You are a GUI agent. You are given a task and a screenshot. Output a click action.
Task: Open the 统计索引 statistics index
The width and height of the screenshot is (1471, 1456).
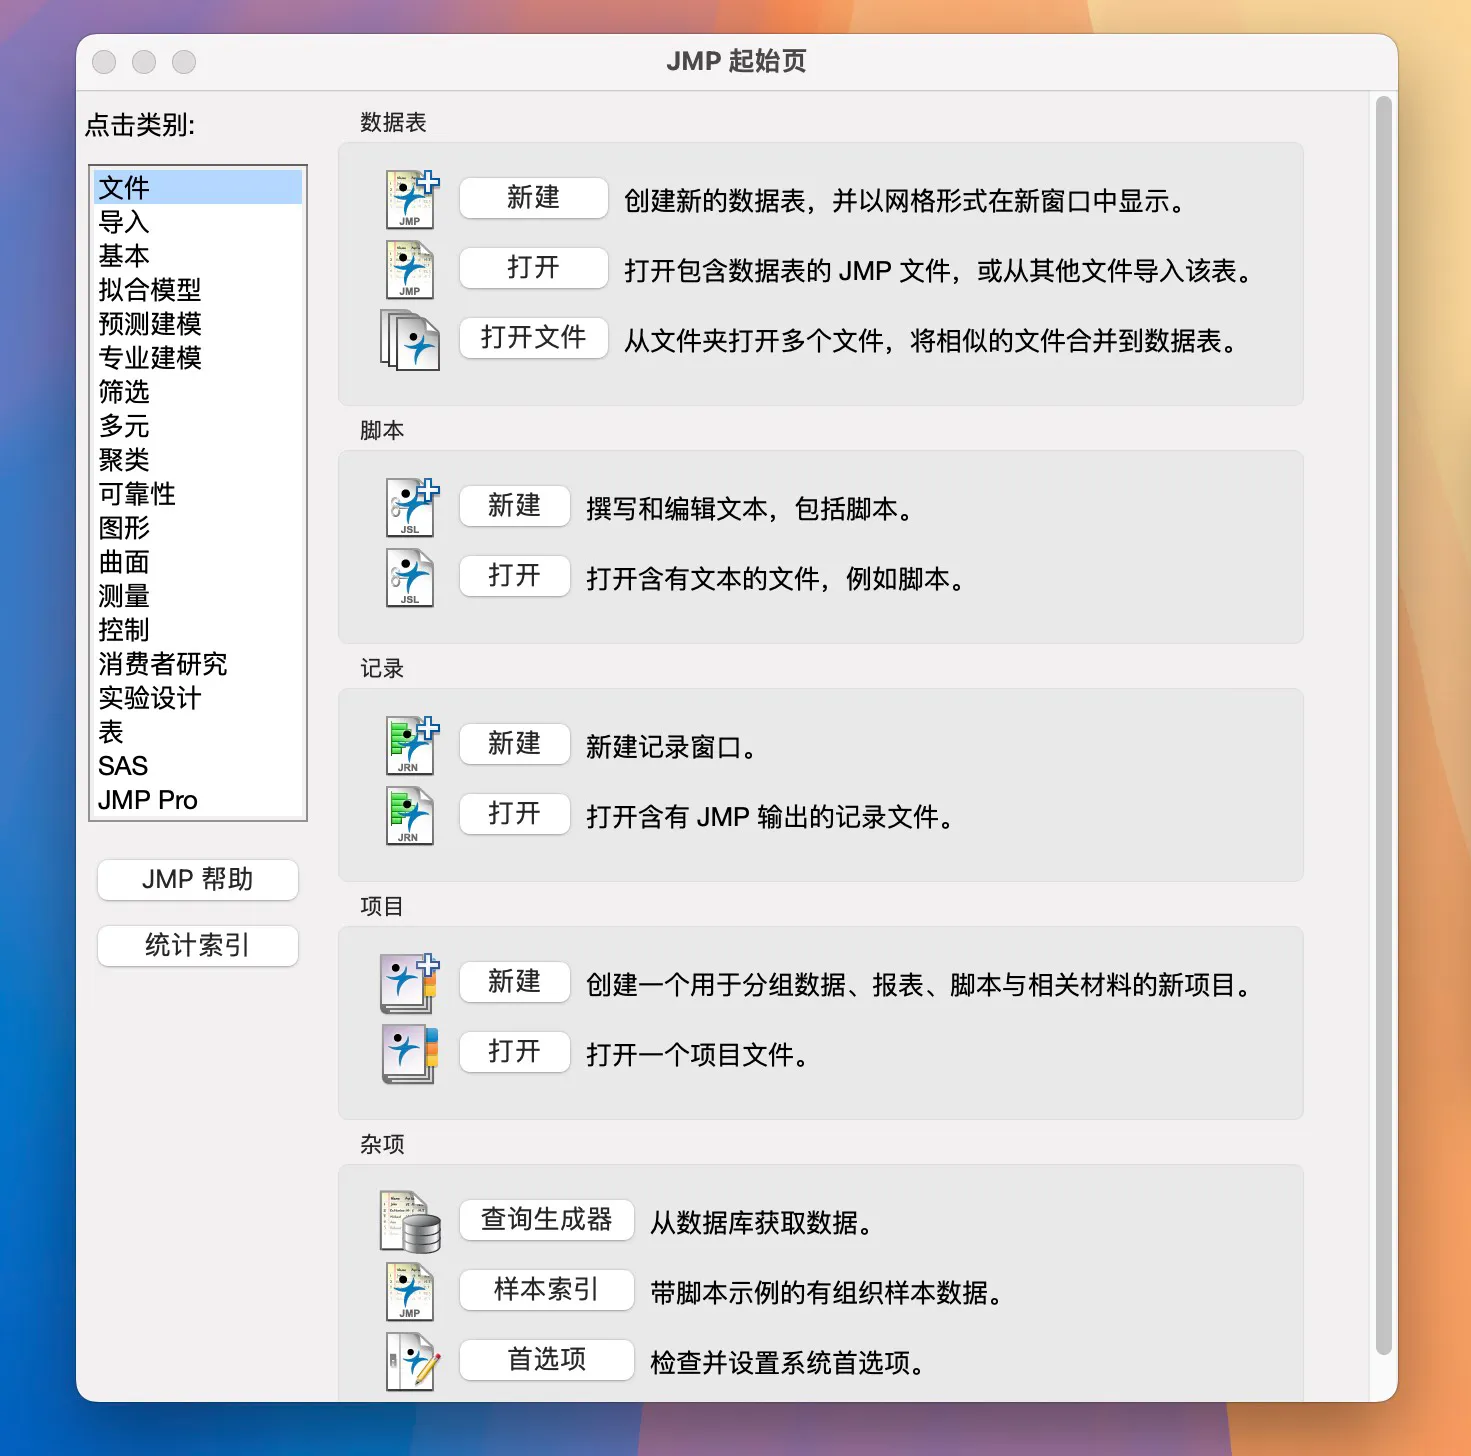pyautogui.click(x=198, y=946)
